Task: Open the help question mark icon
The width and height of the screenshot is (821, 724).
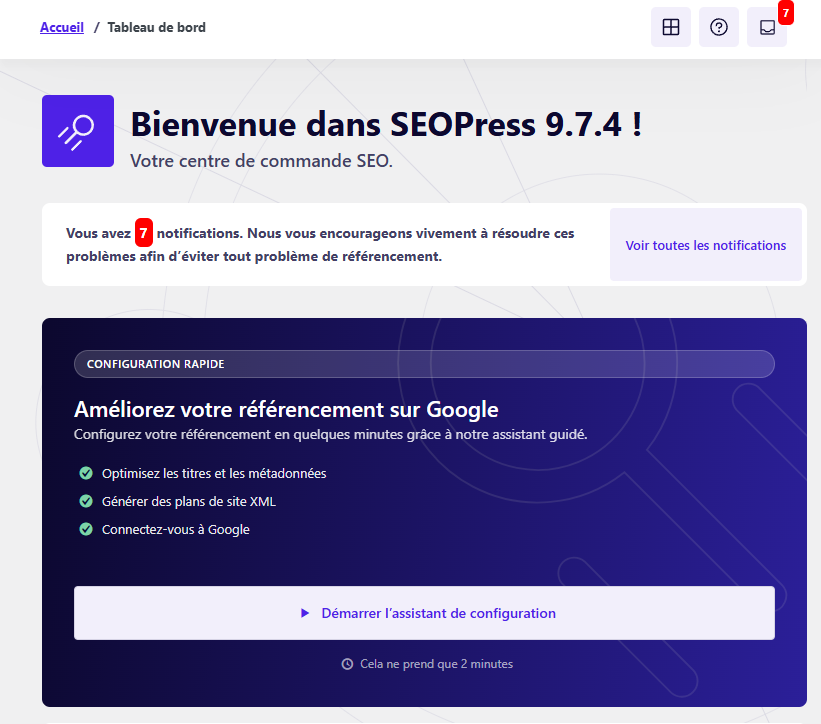Action: coord(718,27)
